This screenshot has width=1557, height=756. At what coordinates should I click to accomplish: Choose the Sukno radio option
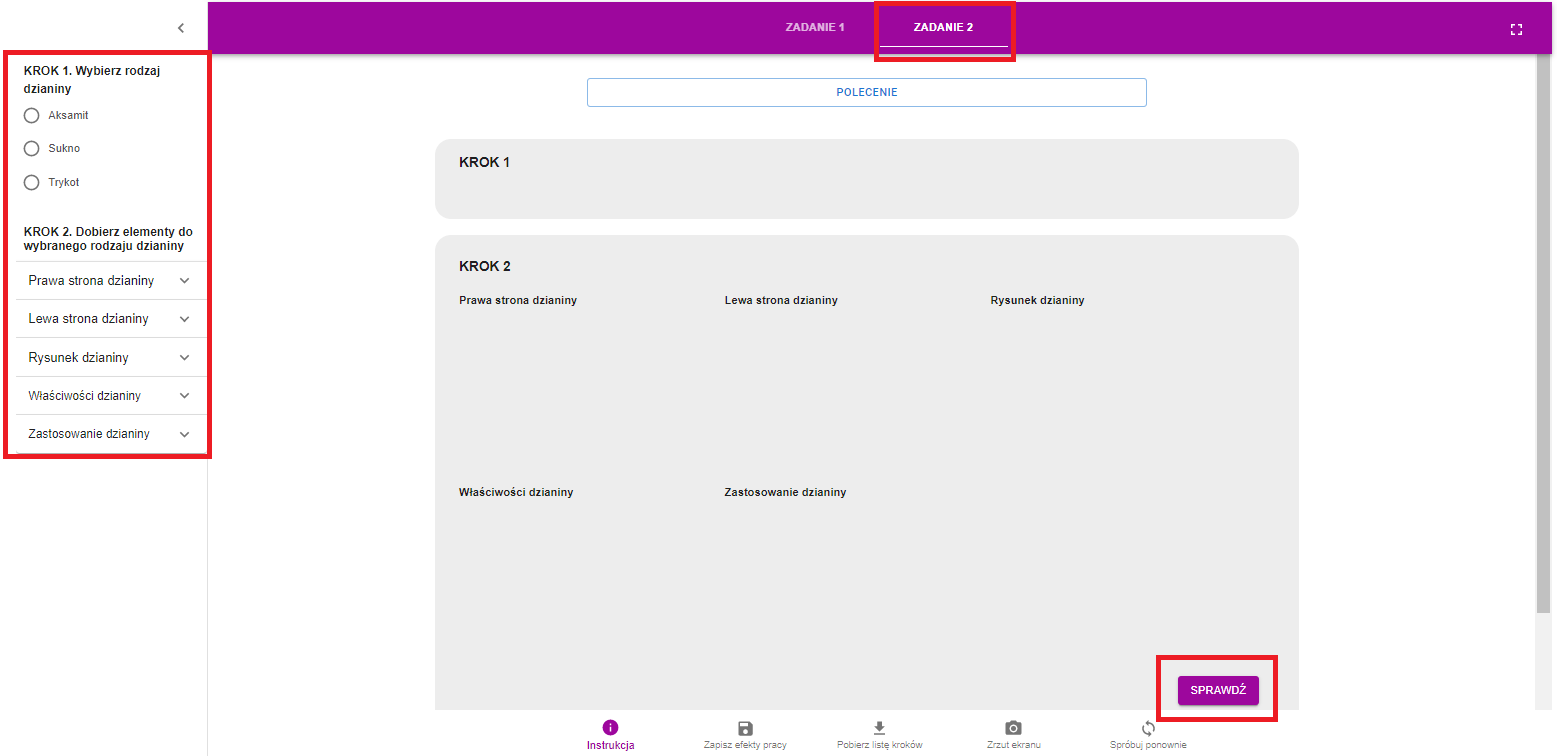coord(31,149)
